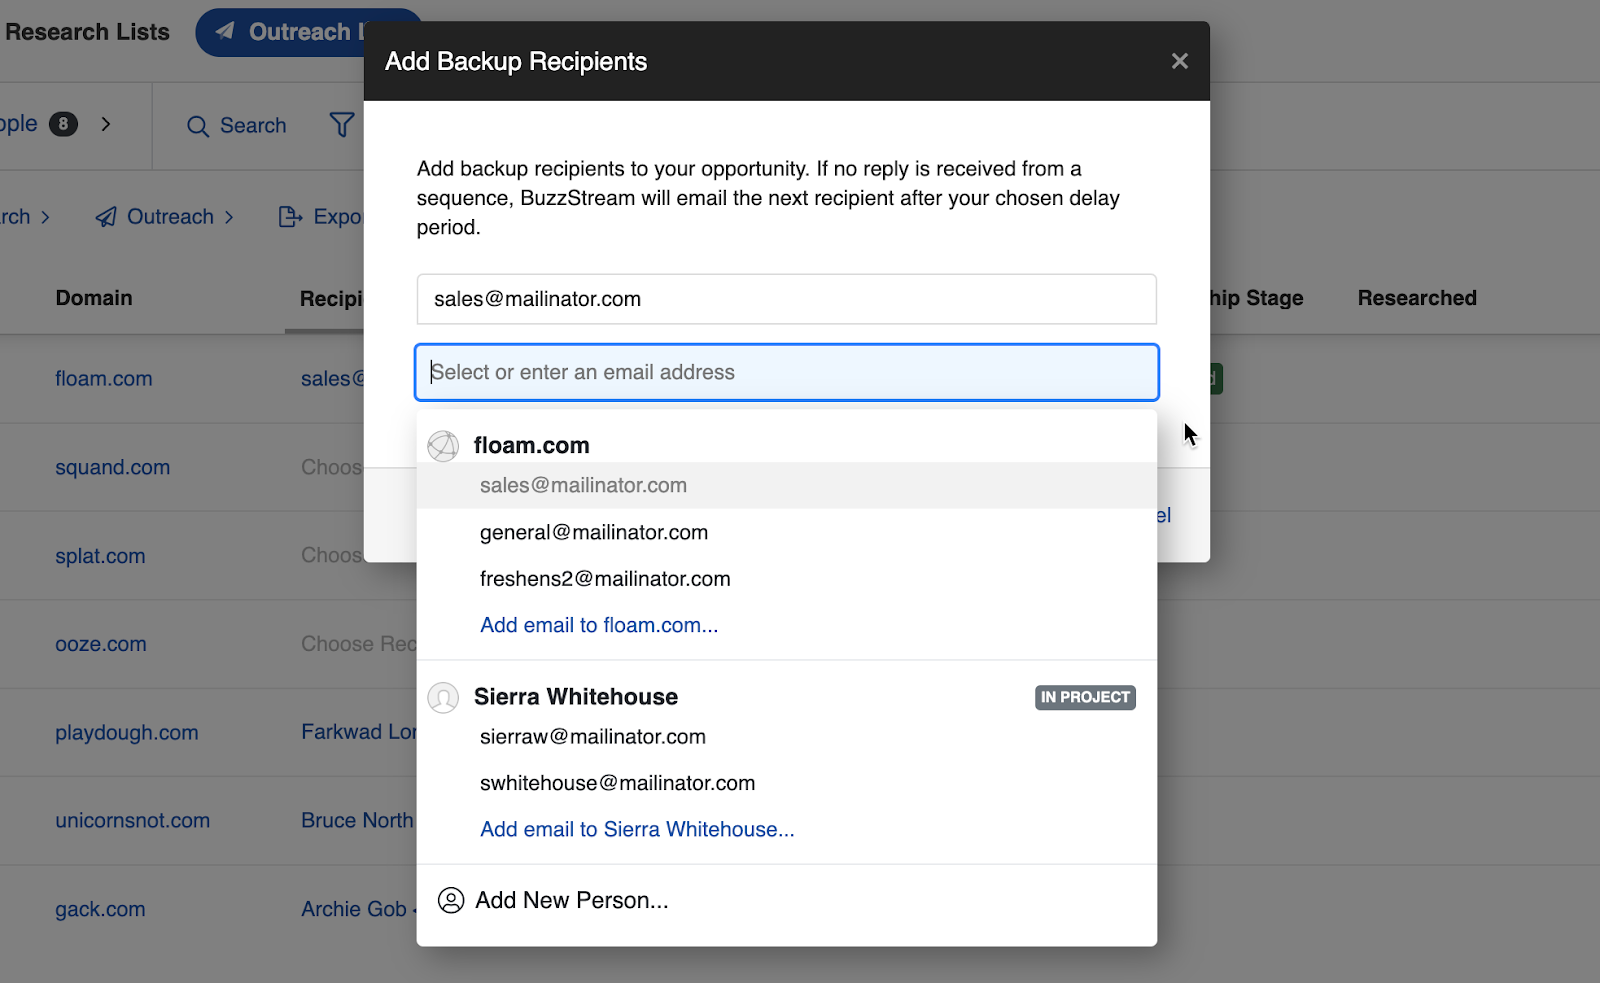Expand the Outreach menu chevron

click(230, 217)
